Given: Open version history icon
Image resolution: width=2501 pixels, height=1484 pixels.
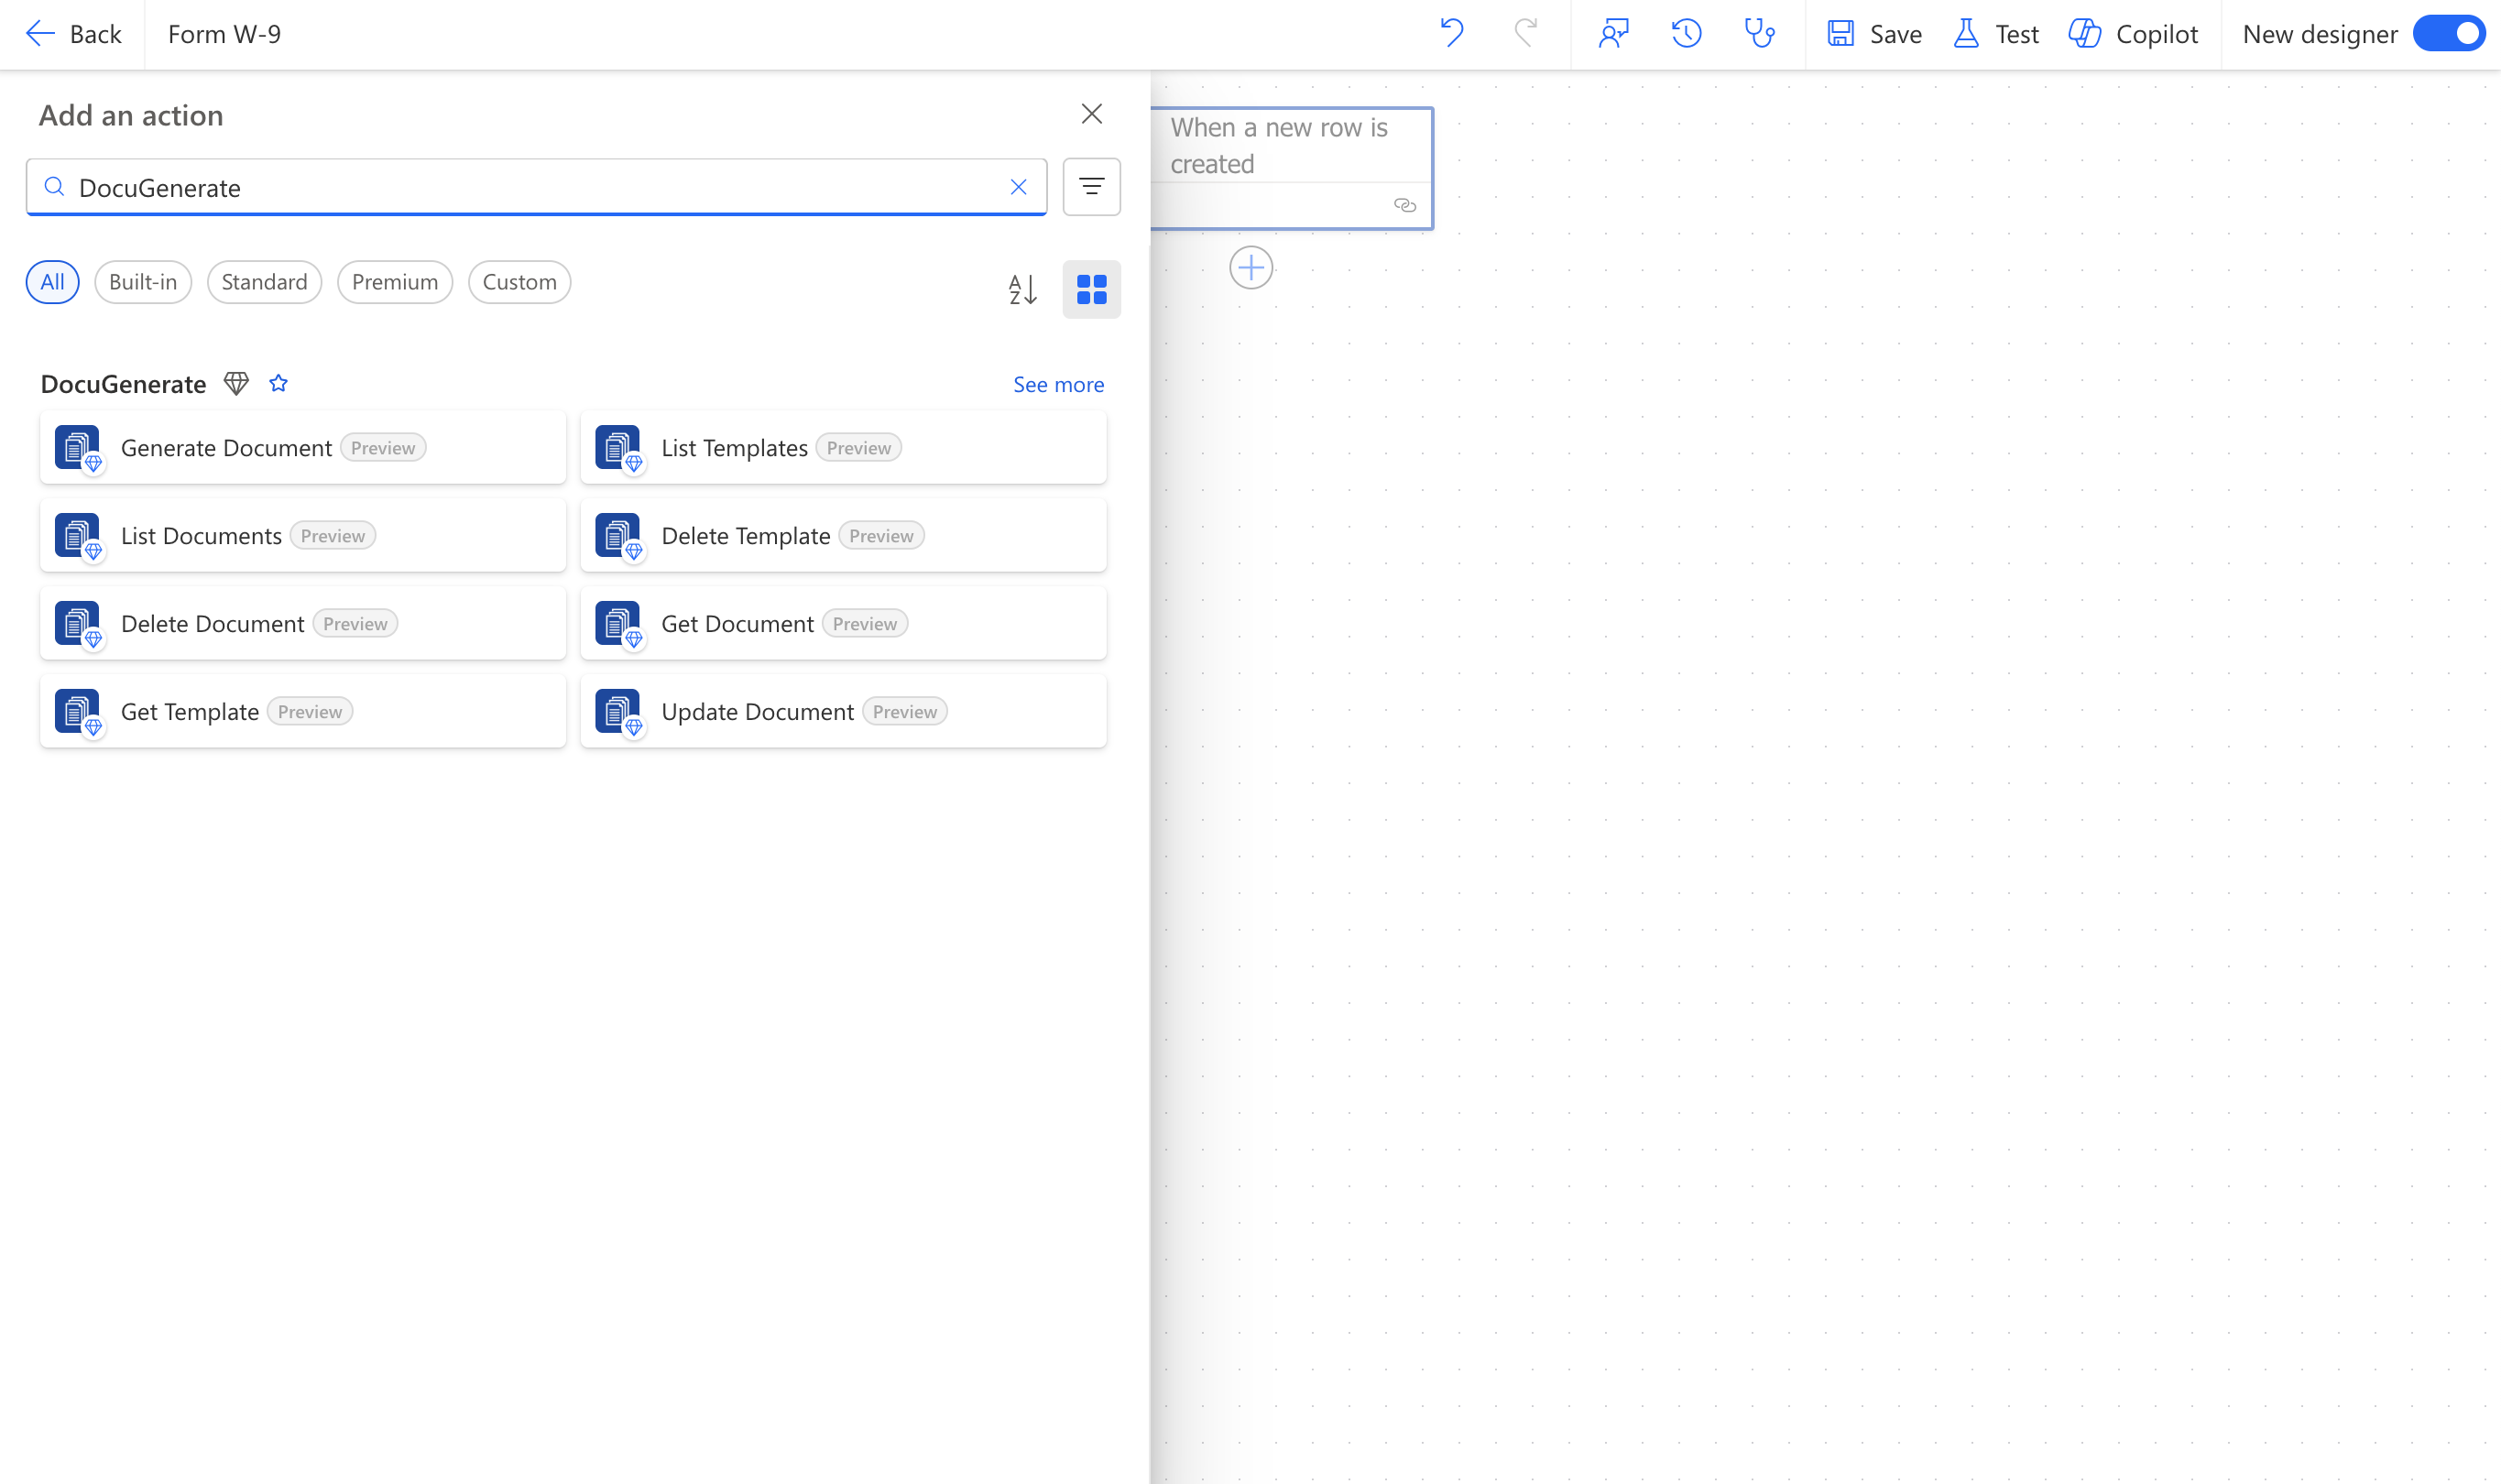Looking at the screenshot, I should (1686, 34).
